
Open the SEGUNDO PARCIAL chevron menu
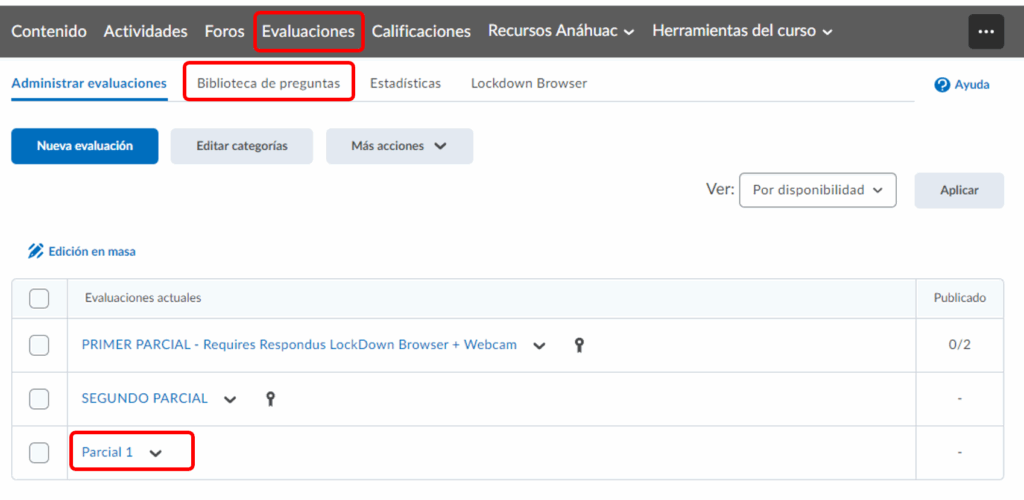click(230, 399)
